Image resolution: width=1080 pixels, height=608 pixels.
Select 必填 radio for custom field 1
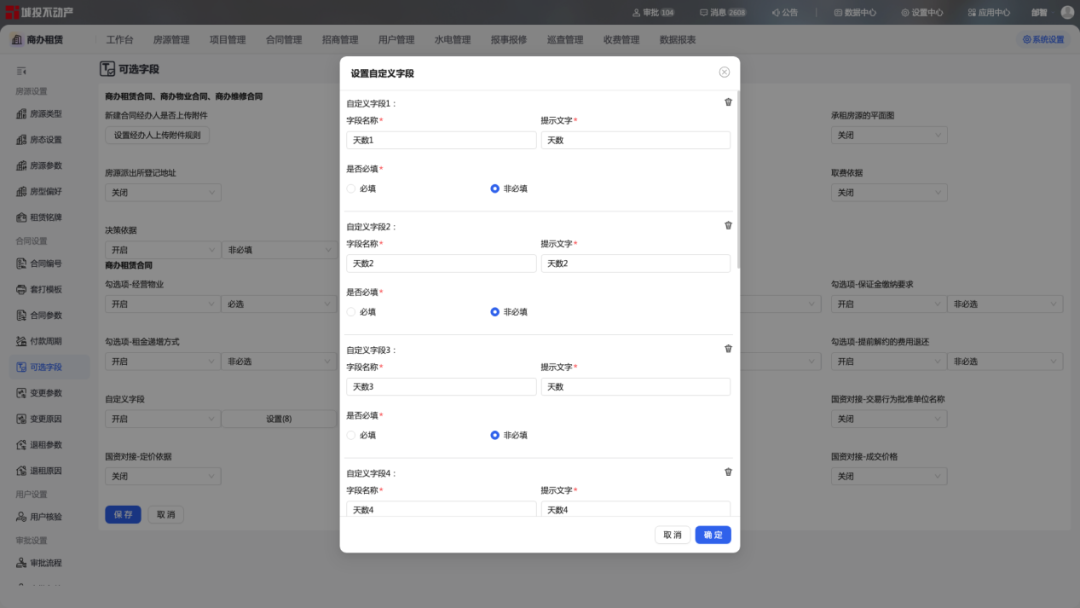pos(352,188)
